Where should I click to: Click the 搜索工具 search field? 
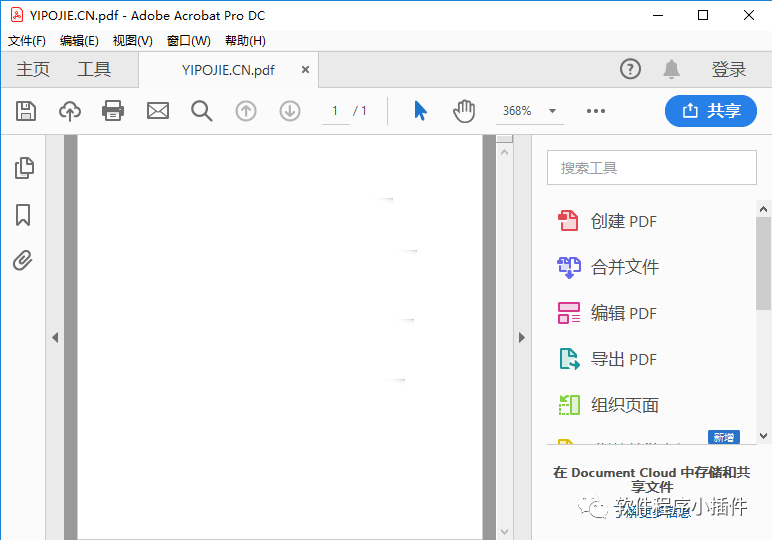651,168
